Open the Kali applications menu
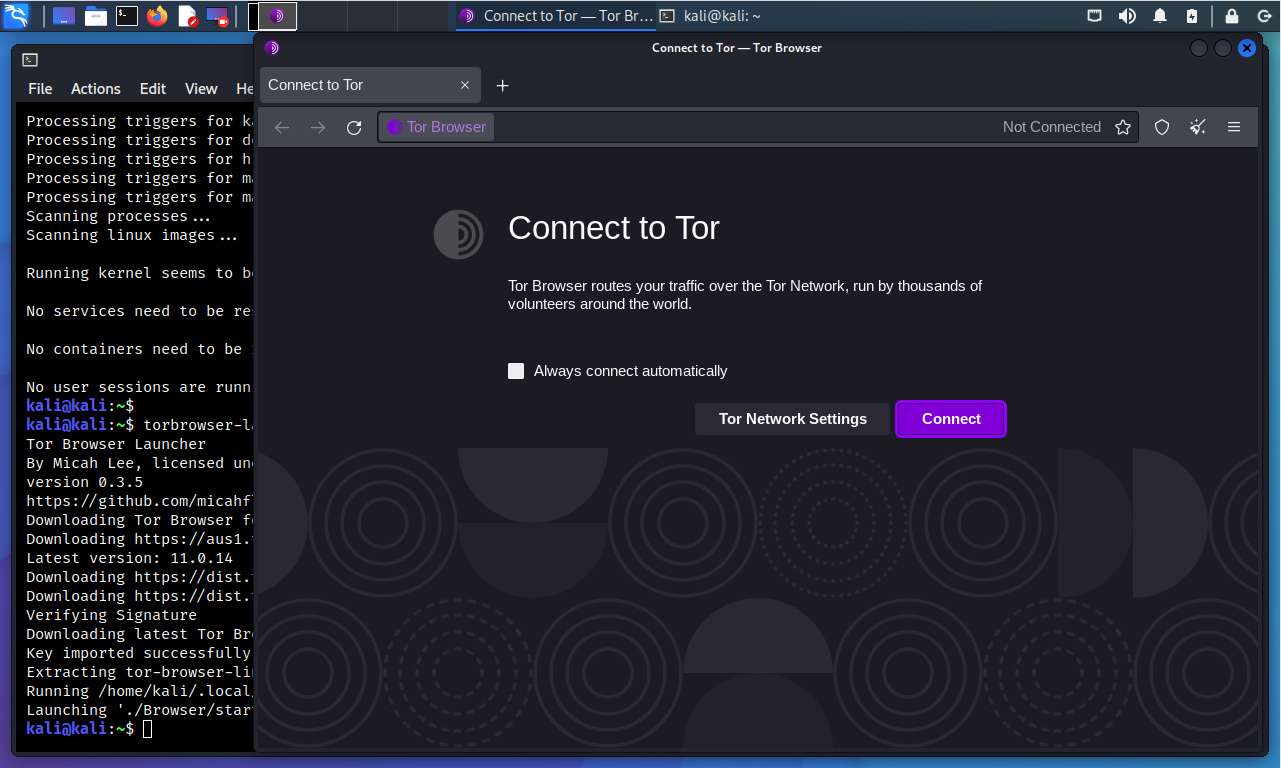Screen dimensions: 1281x768 tap(17, 16)
